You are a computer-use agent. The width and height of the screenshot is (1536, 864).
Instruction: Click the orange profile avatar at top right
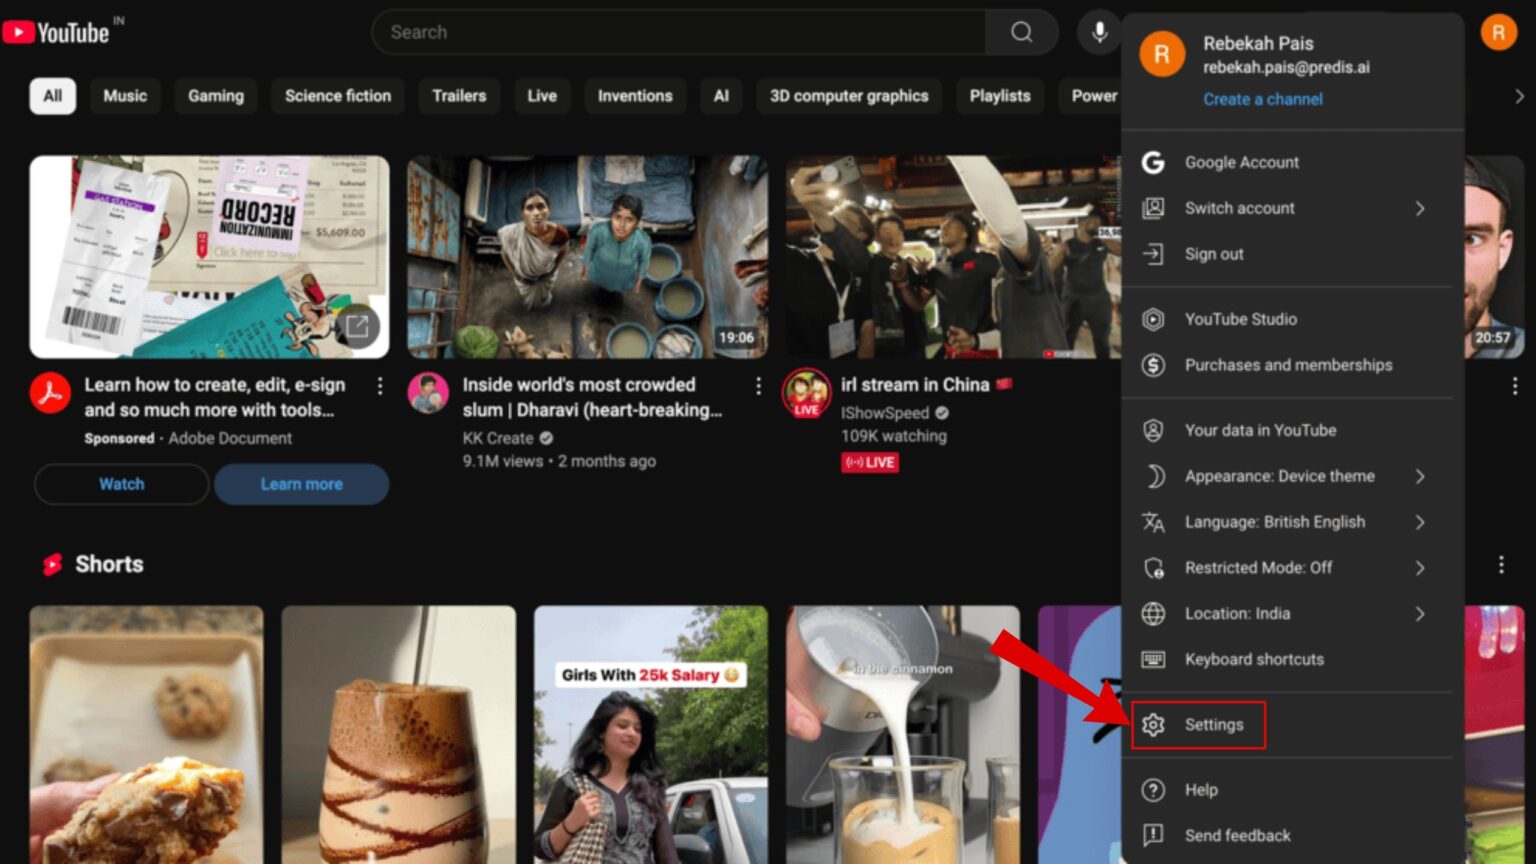(1498, 33)
